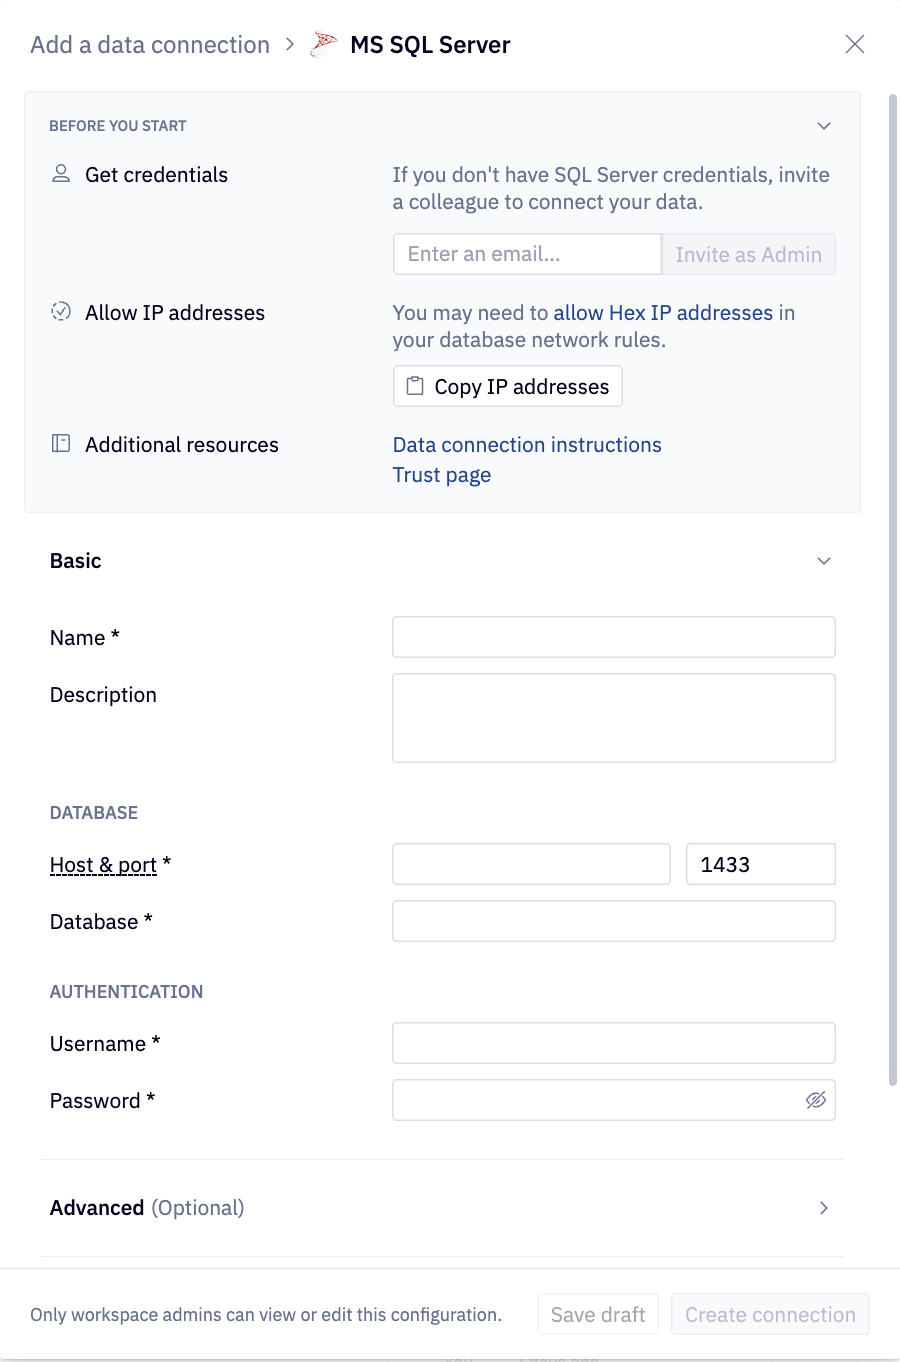Open the Trust page link
Viewport: 900px width, 1362px height.
tap(442, 475)
